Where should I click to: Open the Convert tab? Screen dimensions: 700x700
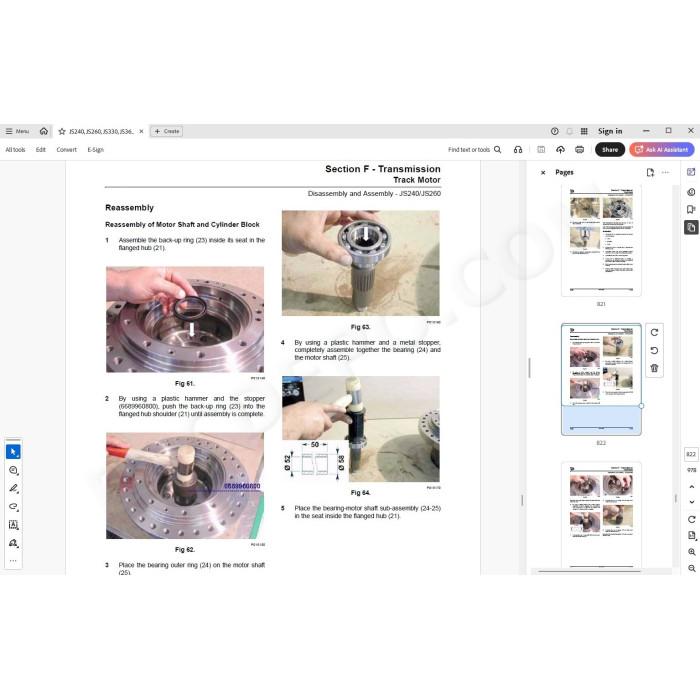click(67, 150)
